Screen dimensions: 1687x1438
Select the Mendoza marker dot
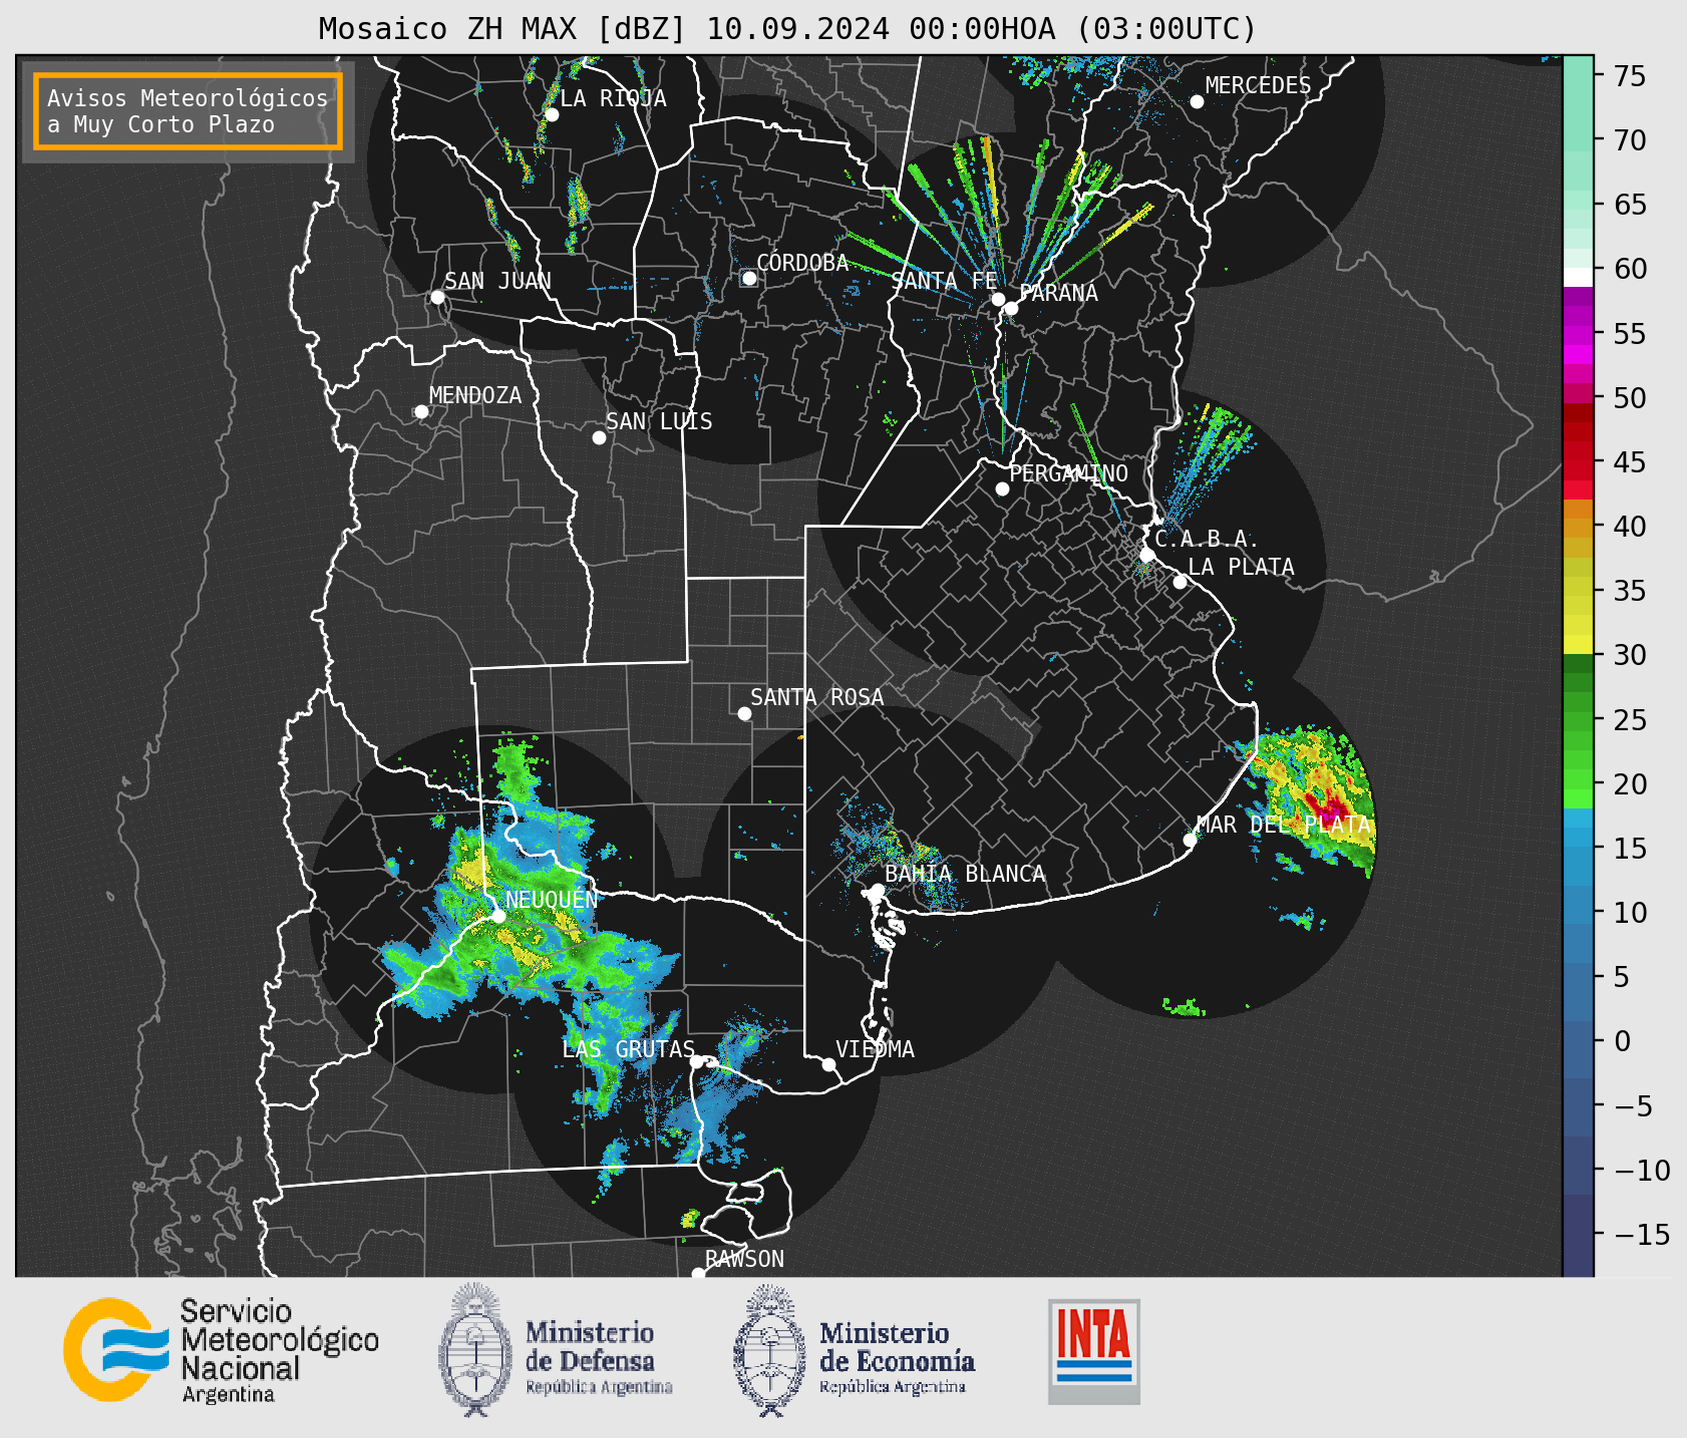[x=422, y=412]
